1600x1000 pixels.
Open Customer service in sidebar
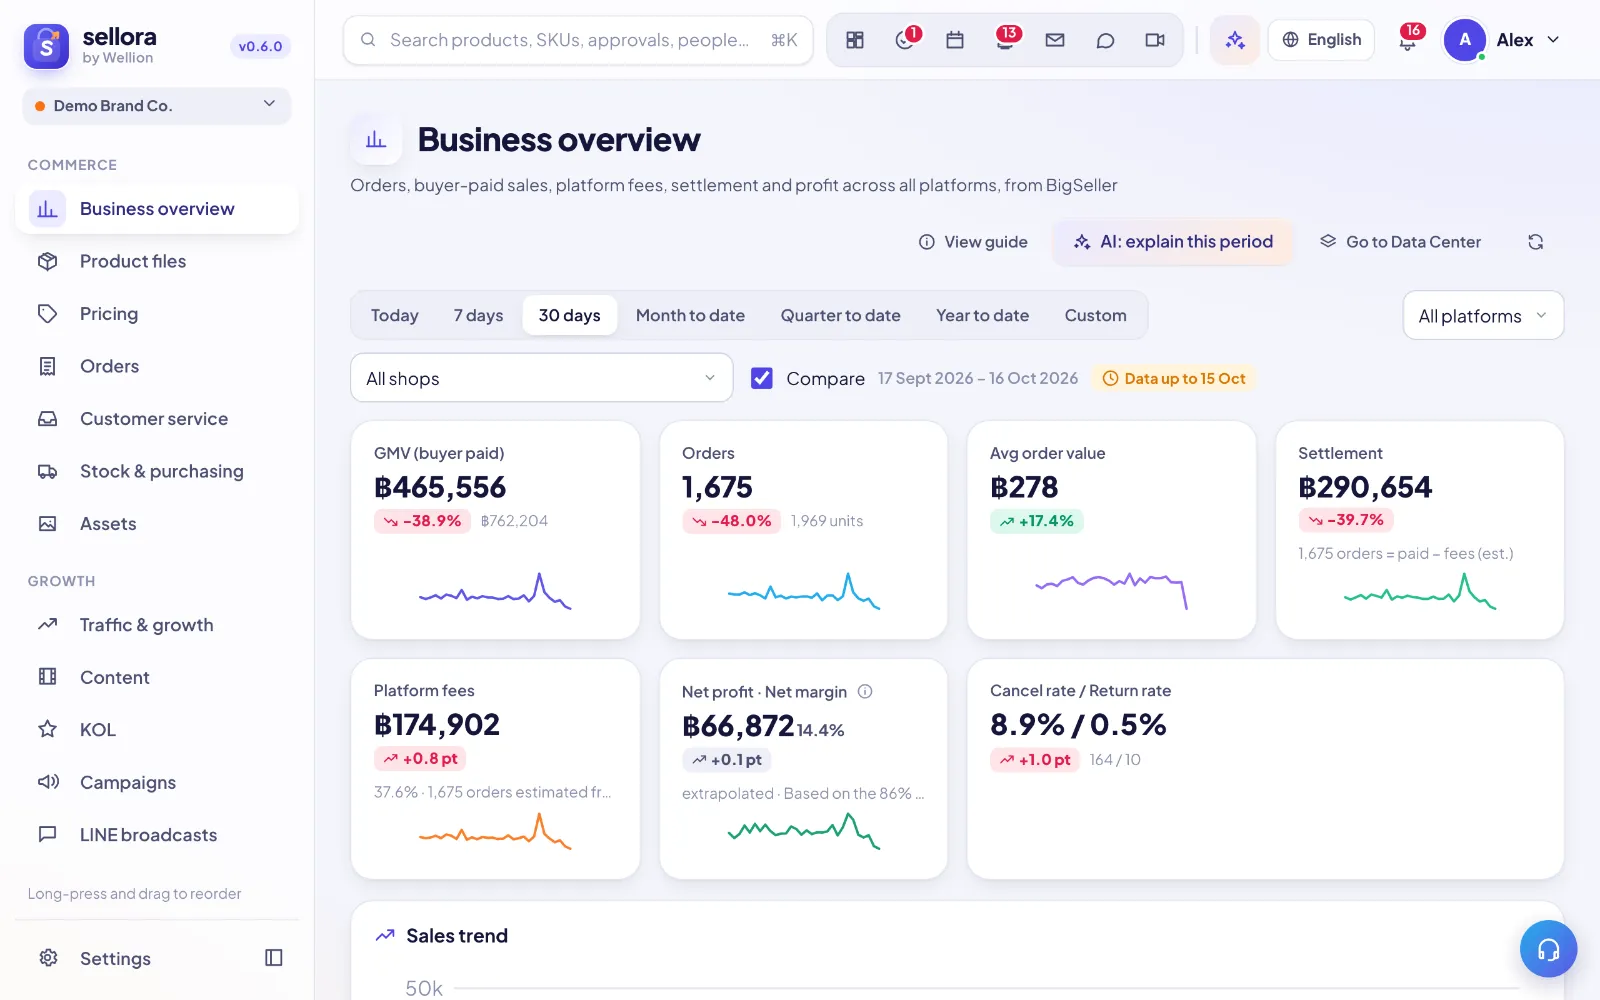pyautogui.click(x=157, y=419)
